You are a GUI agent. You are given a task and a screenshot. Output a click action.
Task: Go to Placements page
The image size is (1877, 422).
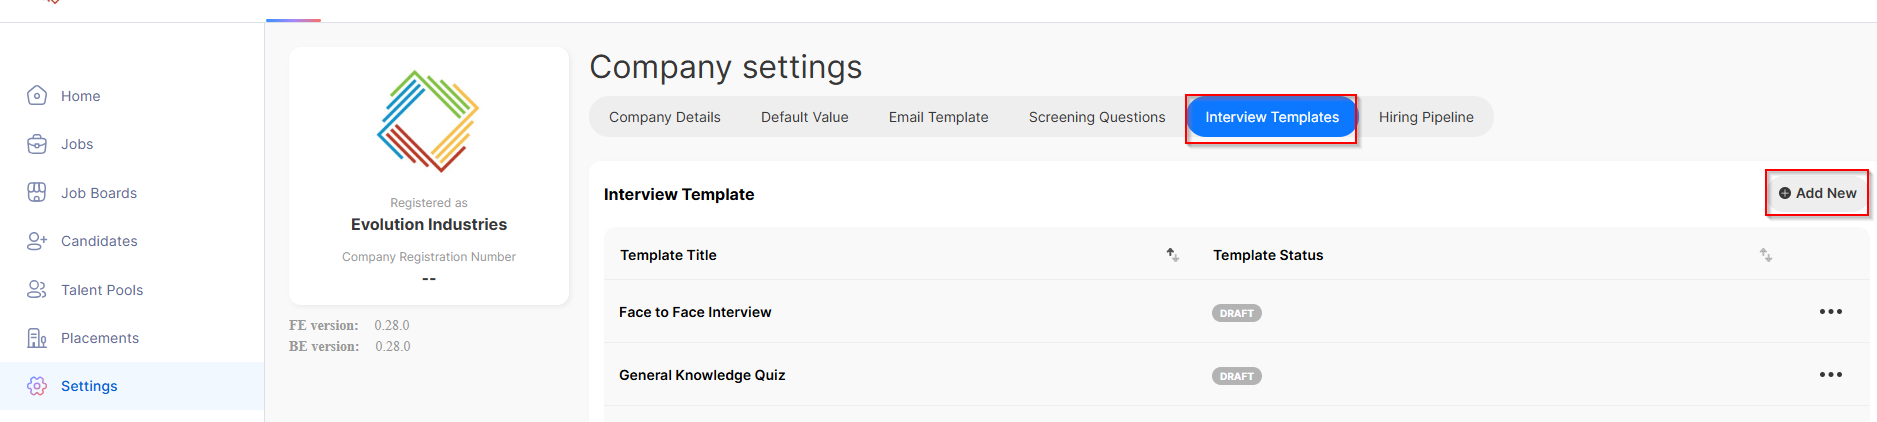tap(100, 338)
